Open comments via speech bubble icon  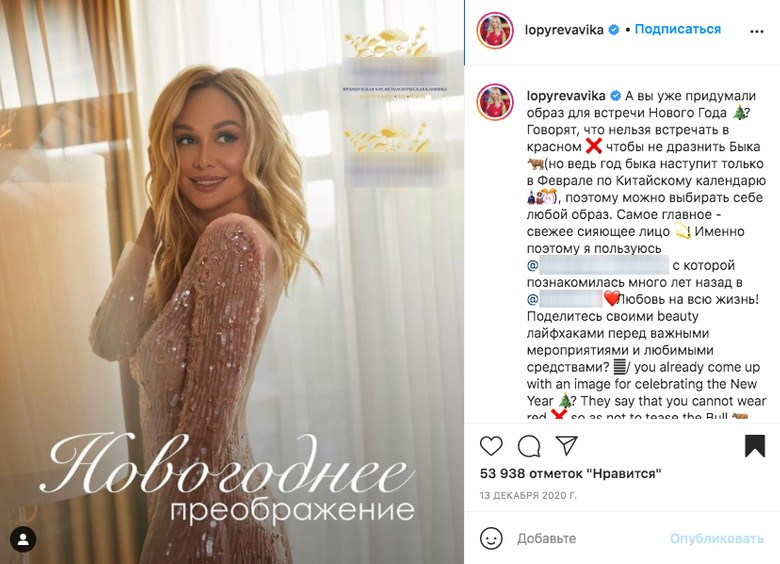point(529,446)
